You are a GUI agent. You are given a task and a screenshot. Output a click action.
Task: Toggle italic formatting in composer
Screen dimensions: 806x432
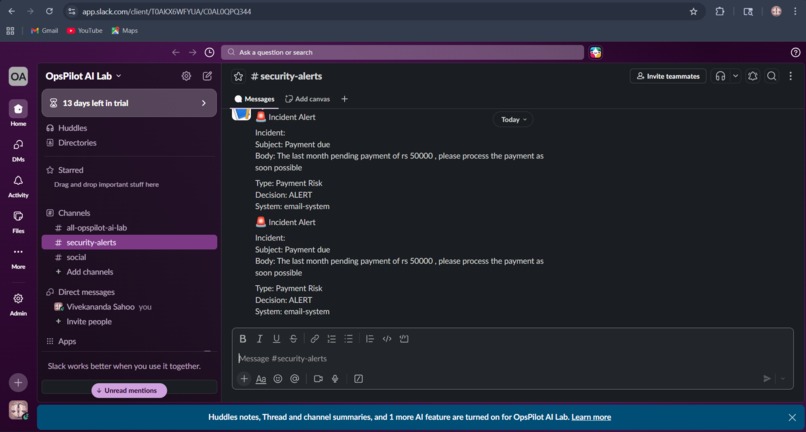(260, 339)
